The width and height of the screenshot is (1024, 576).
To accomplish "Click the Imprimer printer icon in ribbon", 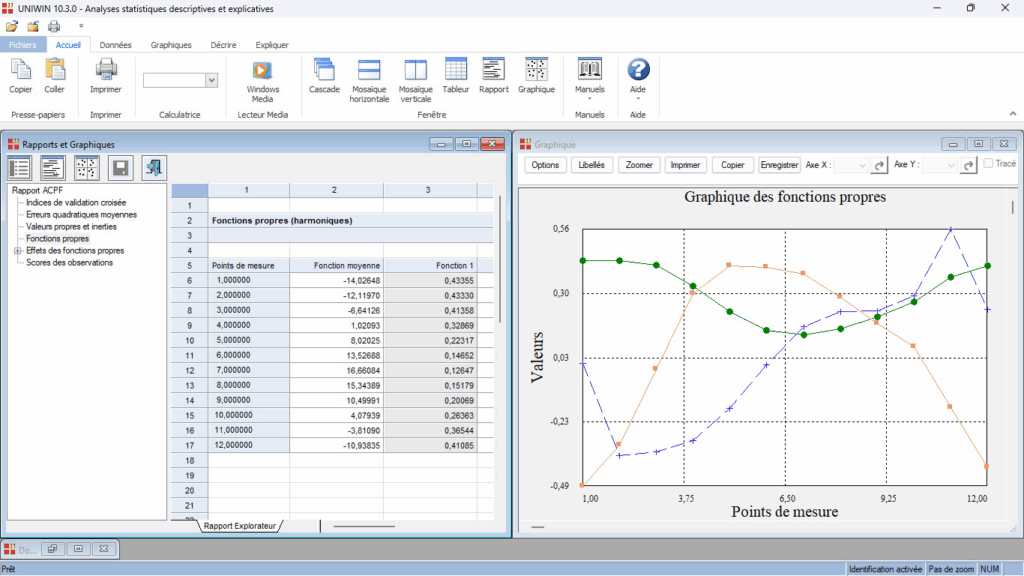I will [x=106, y=71].
